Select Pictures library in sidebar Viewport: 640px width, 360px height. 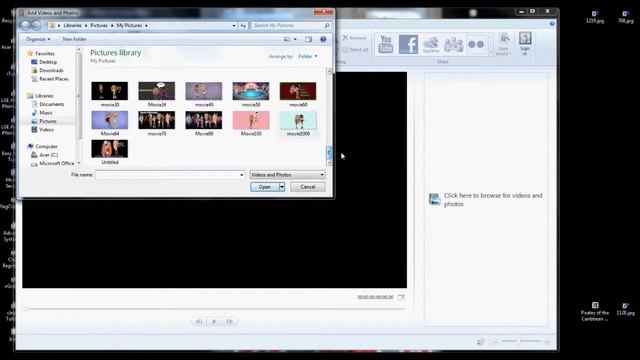44,121
